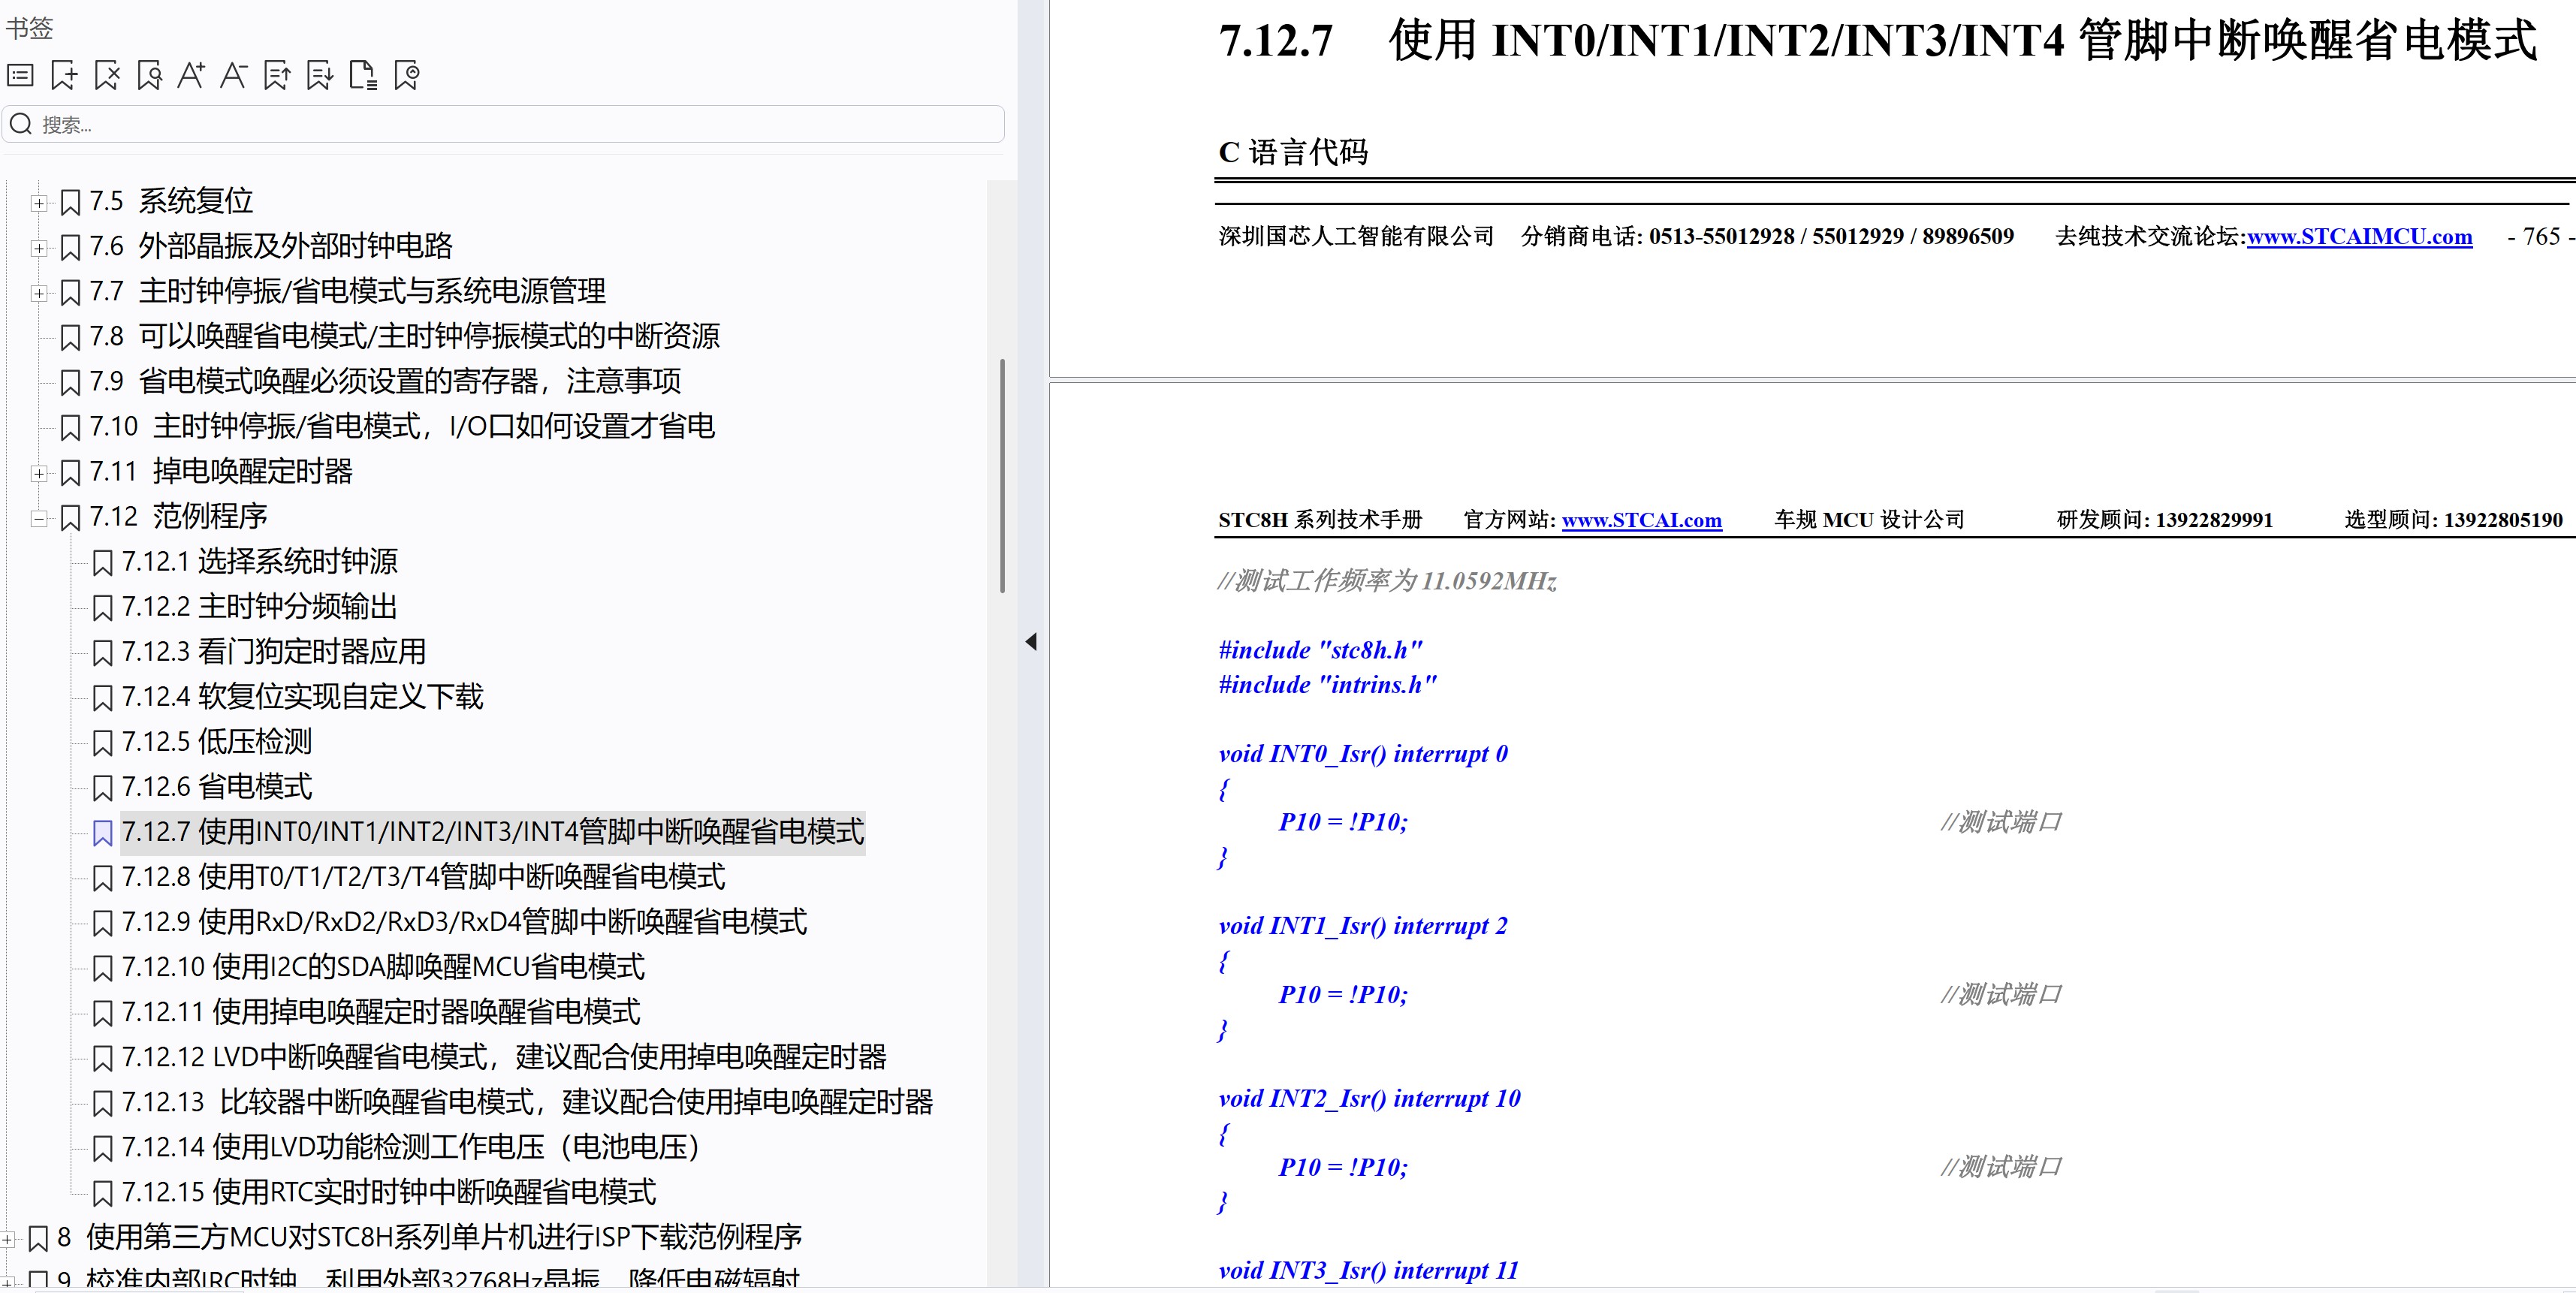Expand the 7.5 系统复位 bookmark node
Viewport: 2576px width, 1293px height.
pos(38,203)
